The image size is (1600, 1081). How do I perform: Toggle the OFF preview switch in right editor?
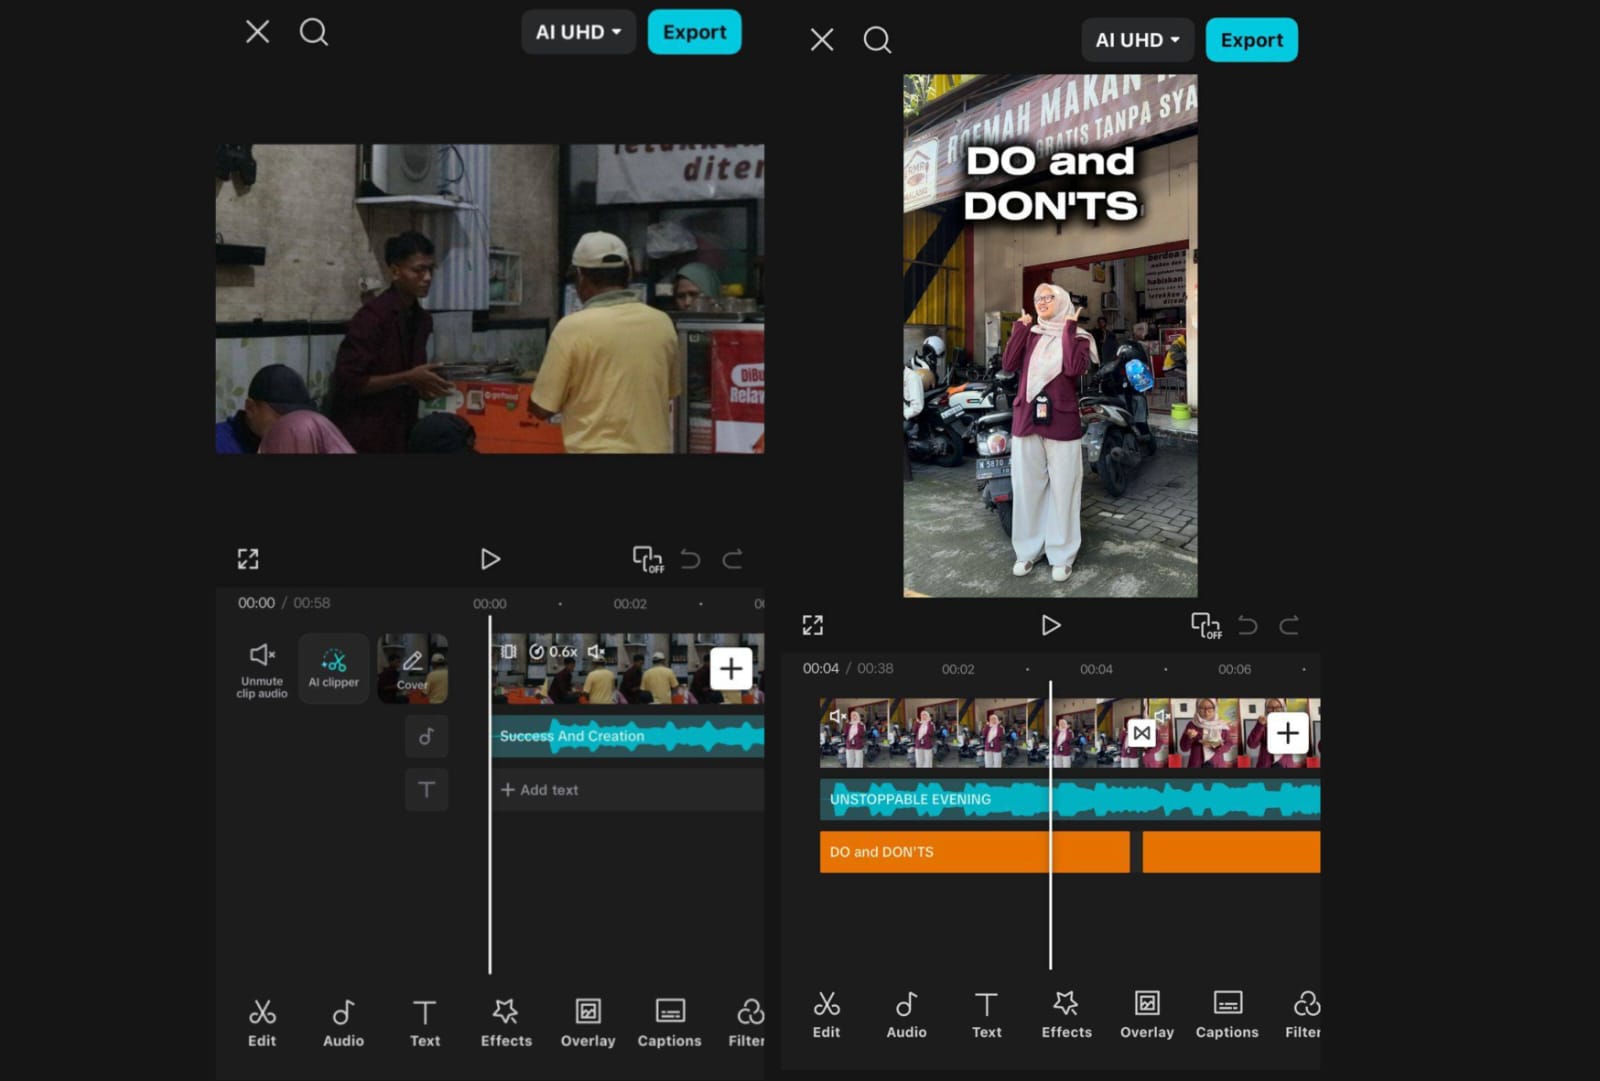coord(1205,626)
